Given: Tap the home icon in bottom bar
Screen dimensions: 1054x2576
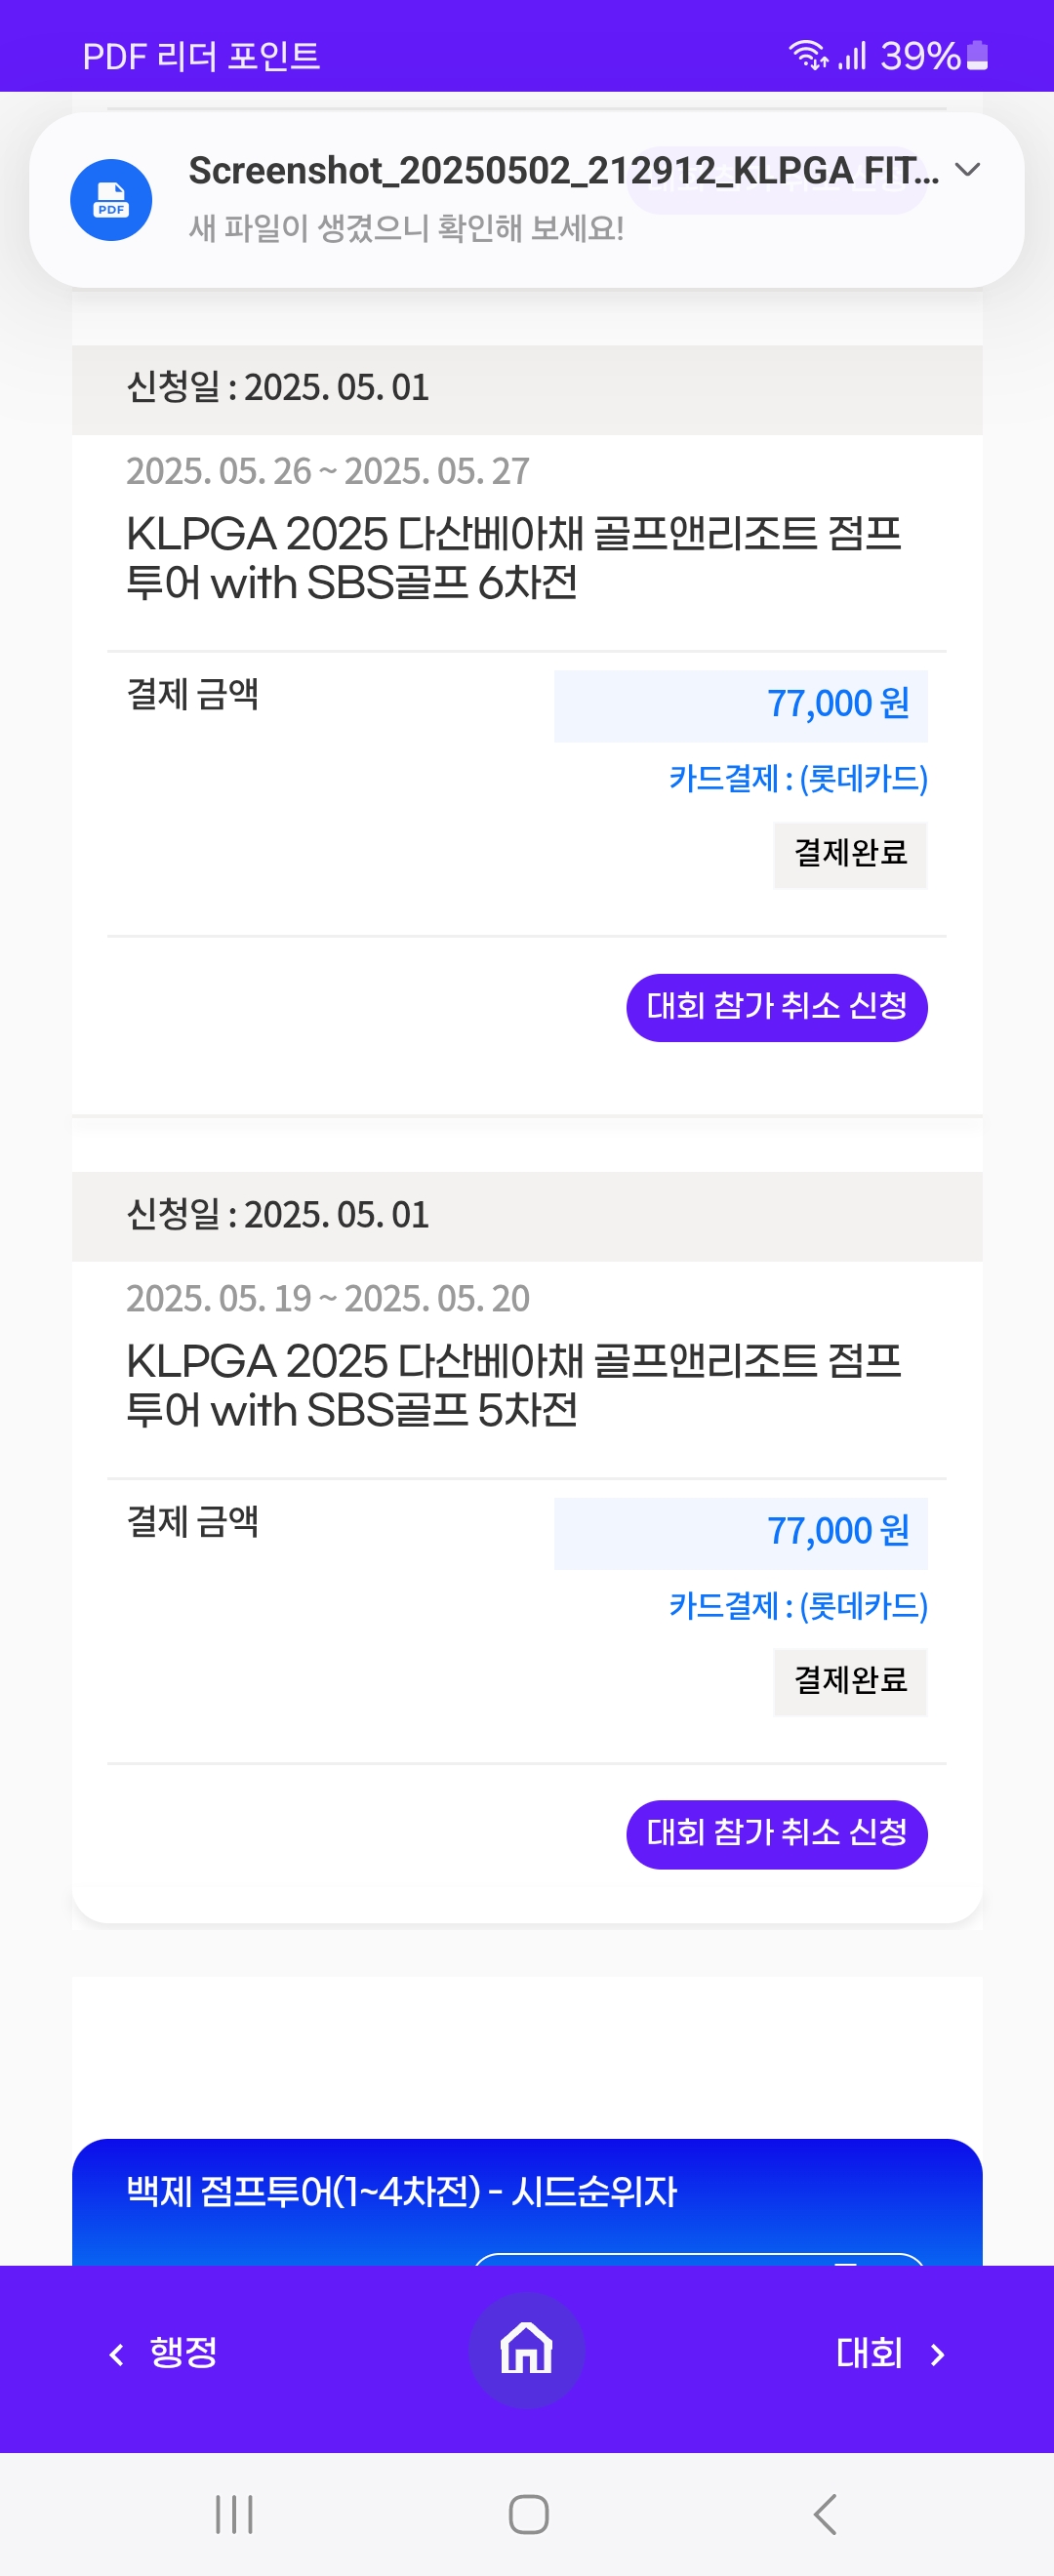Looking at the screenshot, I should [x=527, y=2349].
